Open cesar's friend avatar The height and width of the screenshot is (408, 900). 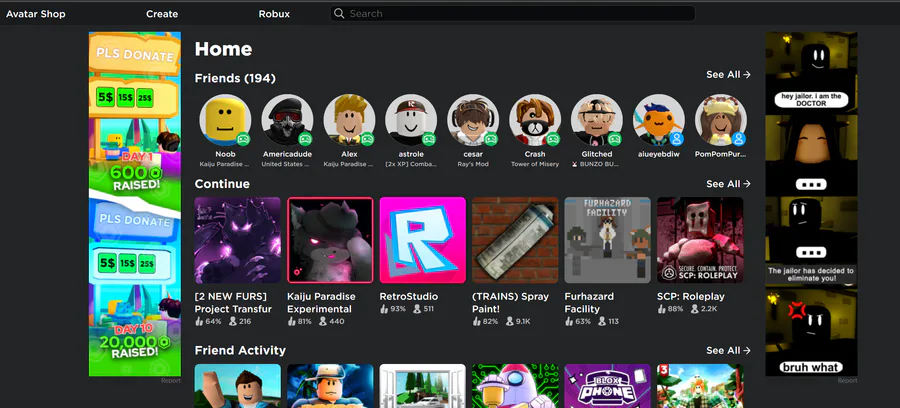coord(473,120)
